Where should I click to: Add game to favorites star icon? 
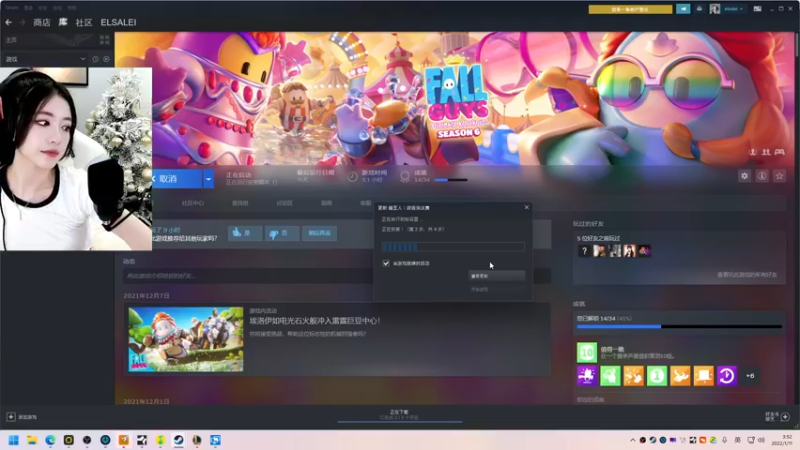(x=779, y=176)
